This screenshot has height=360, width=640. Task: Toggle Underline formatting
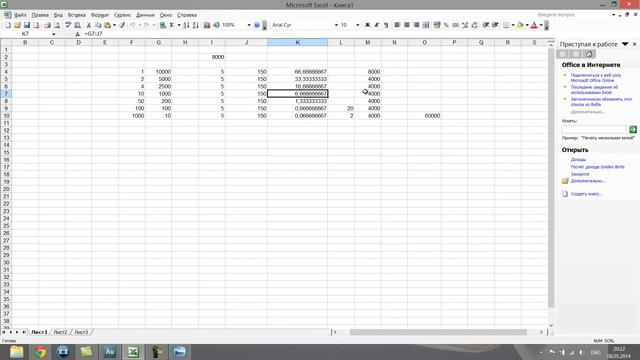(x=386, y=25)
